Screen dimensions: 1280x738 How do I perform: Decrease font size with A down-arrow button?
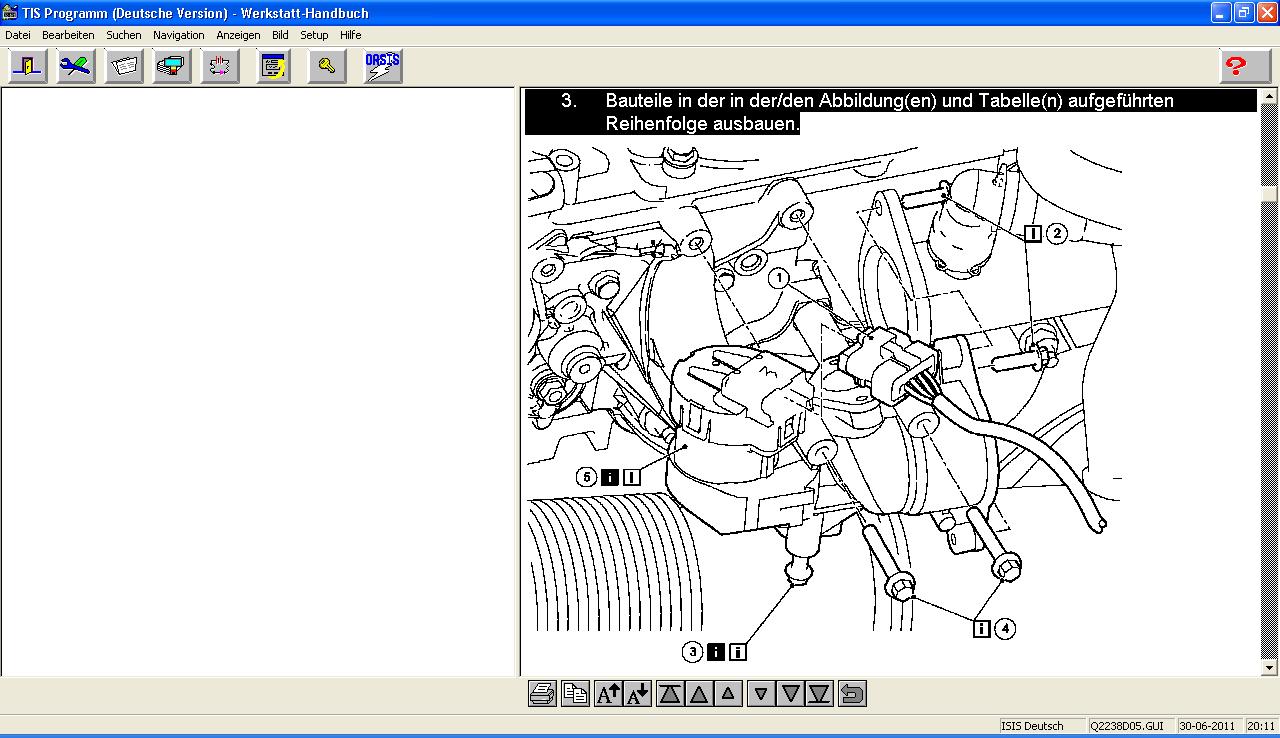click(x=638, y=693)
